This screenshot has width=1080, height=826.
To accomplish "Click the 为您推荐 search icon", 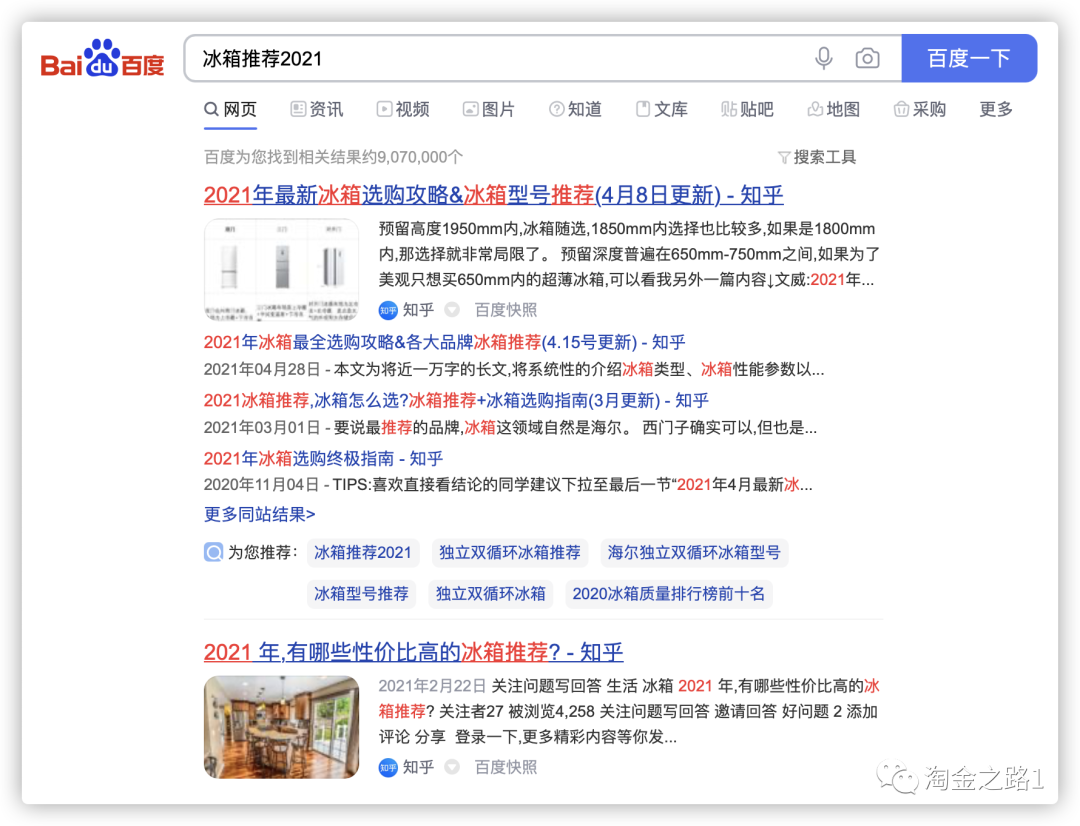I will pyautogui.click(x=214, y=553).
